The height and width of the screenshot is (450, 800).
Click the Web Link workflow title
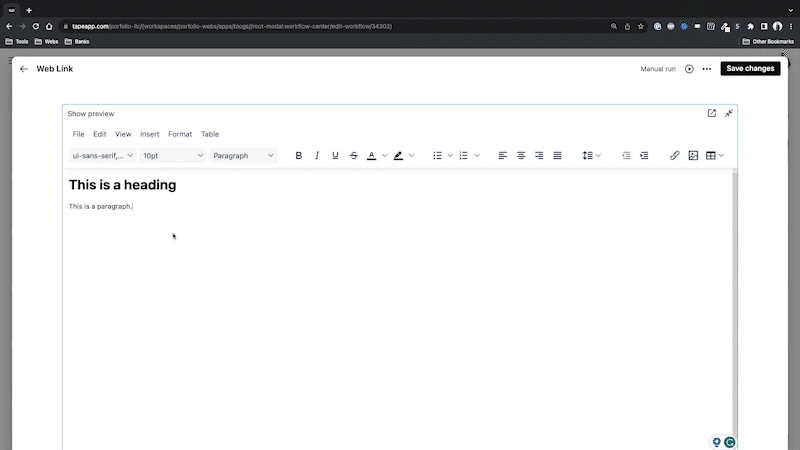click(55, 69)
